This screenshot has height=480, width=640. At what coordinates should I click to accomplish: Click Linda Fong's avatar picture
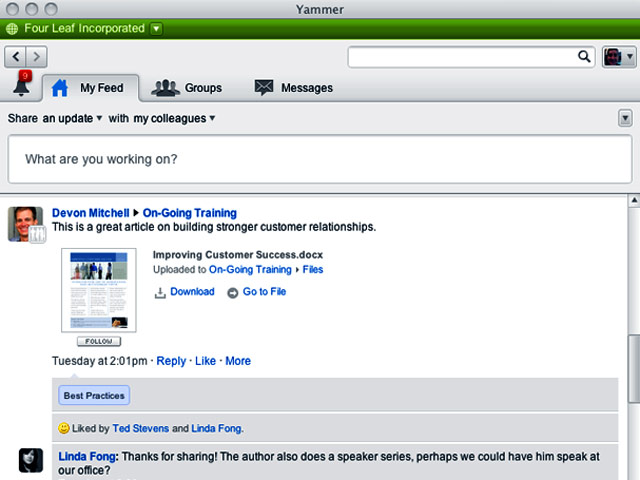point(31,460)
